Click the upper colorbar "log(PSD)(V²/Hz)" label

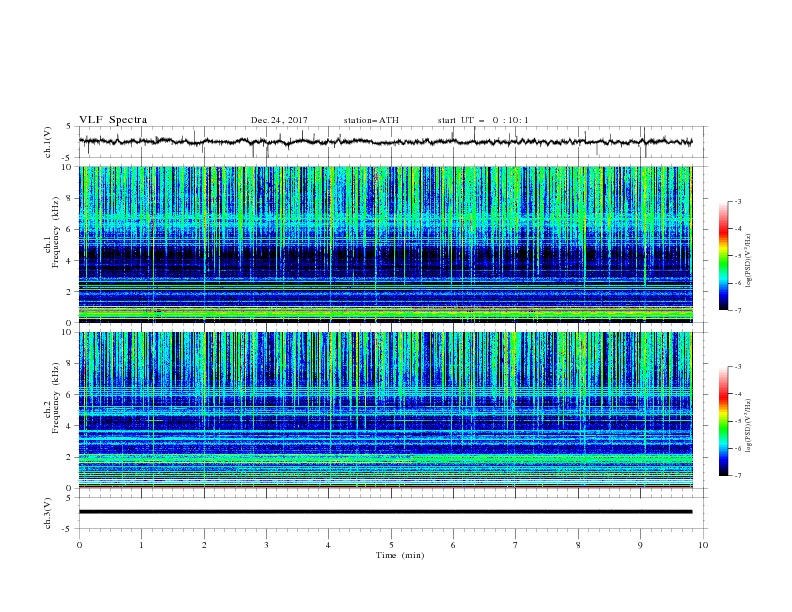748,261
